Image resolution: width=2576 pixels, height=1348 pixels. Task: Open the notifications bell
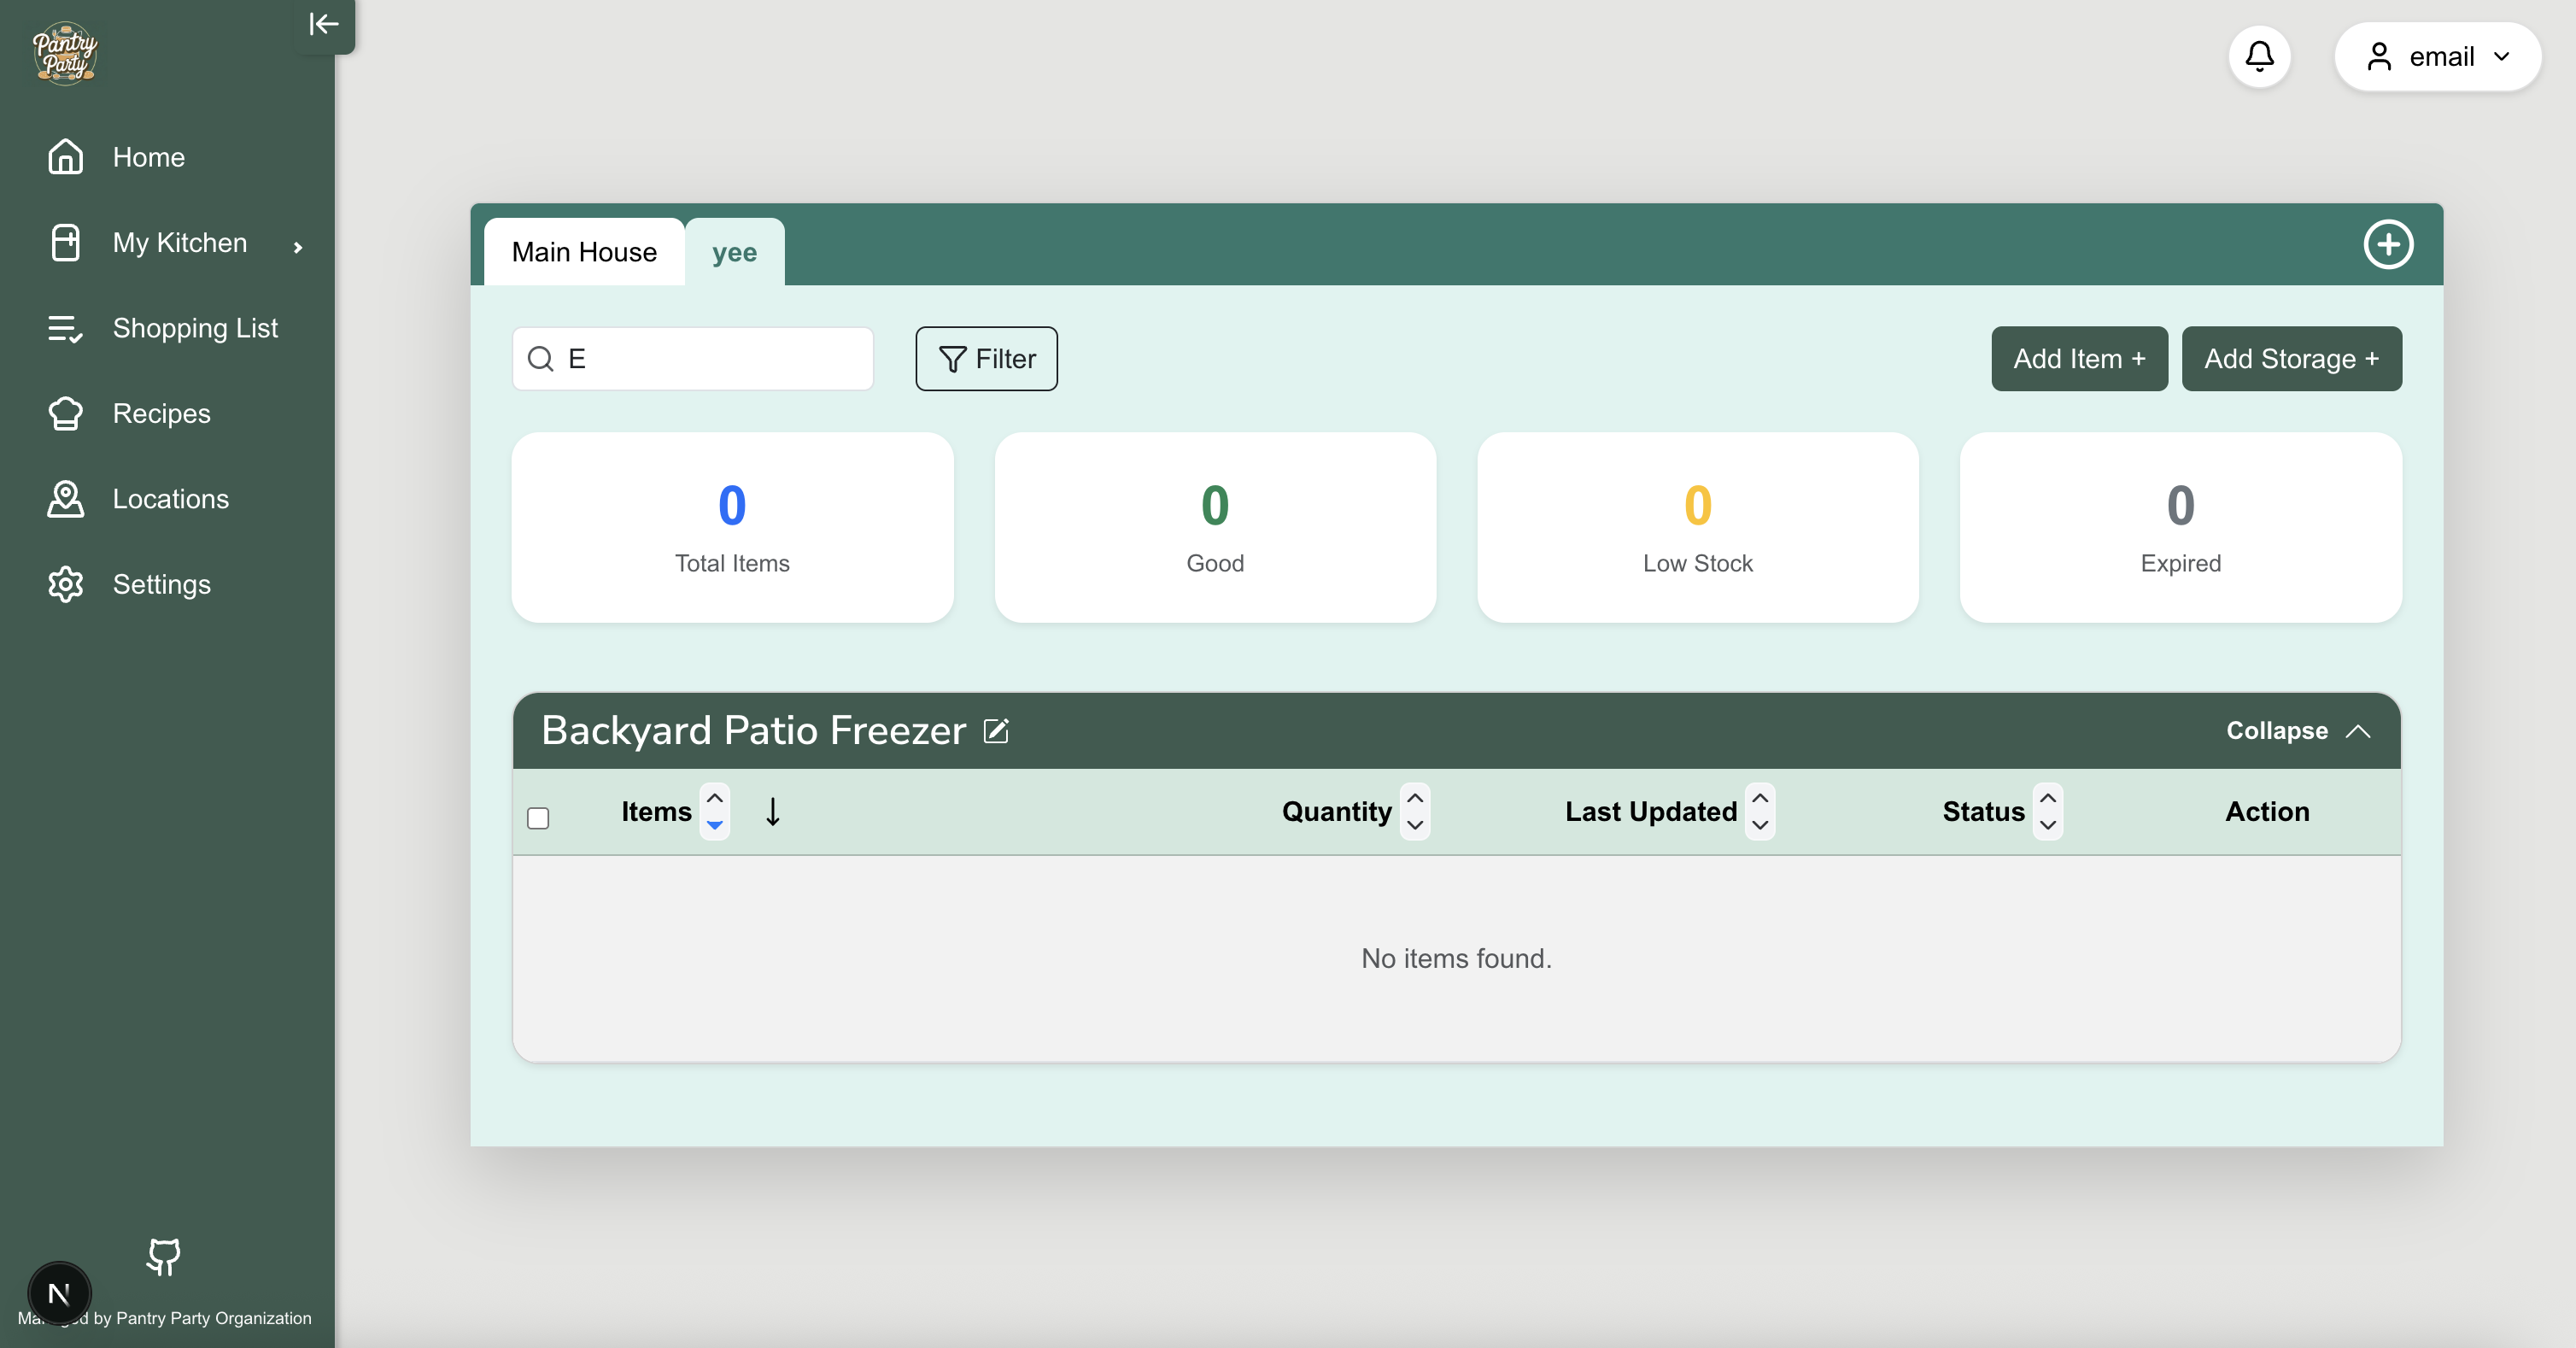(2259, 56)
